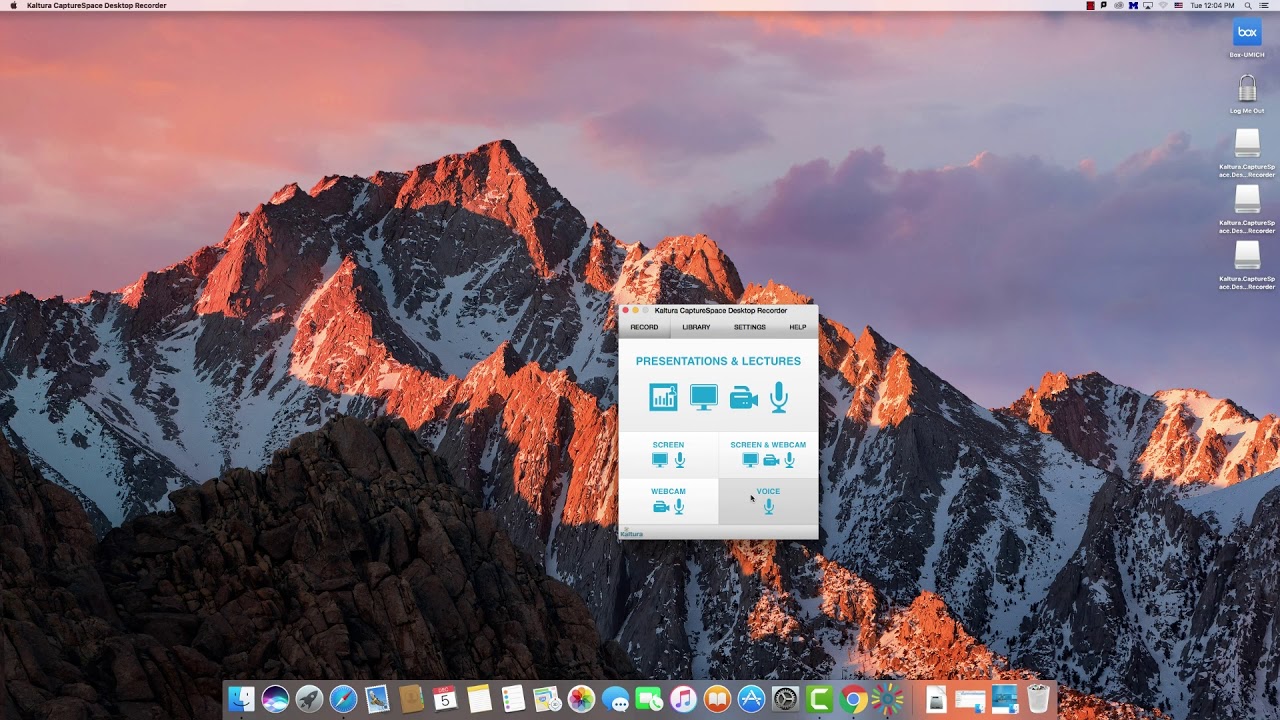Click the US flag input menu icon
The width and height of the screenshot is (1280, 720).
click(1179, 5)
